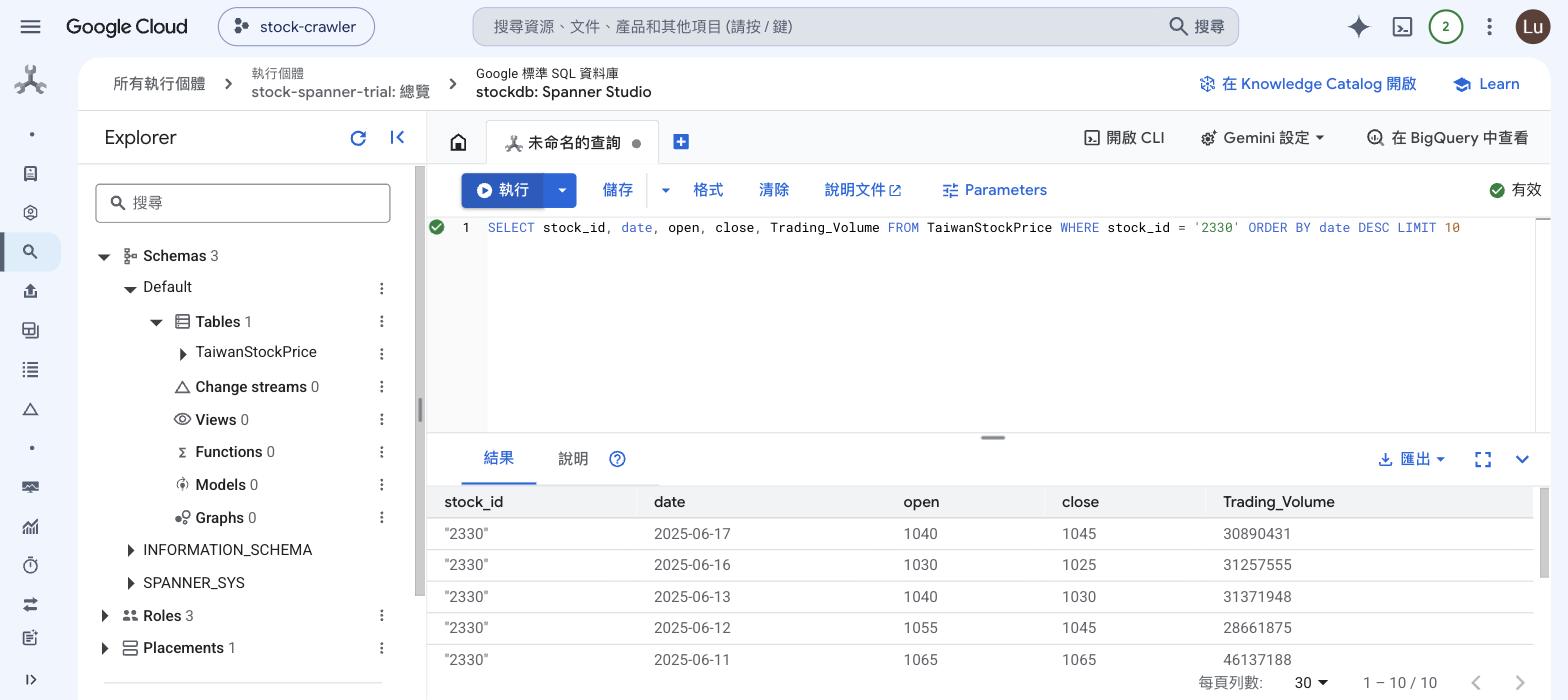Collapse the Schemas tree node
1568x700 pixels.
click(x=104, y=257)
